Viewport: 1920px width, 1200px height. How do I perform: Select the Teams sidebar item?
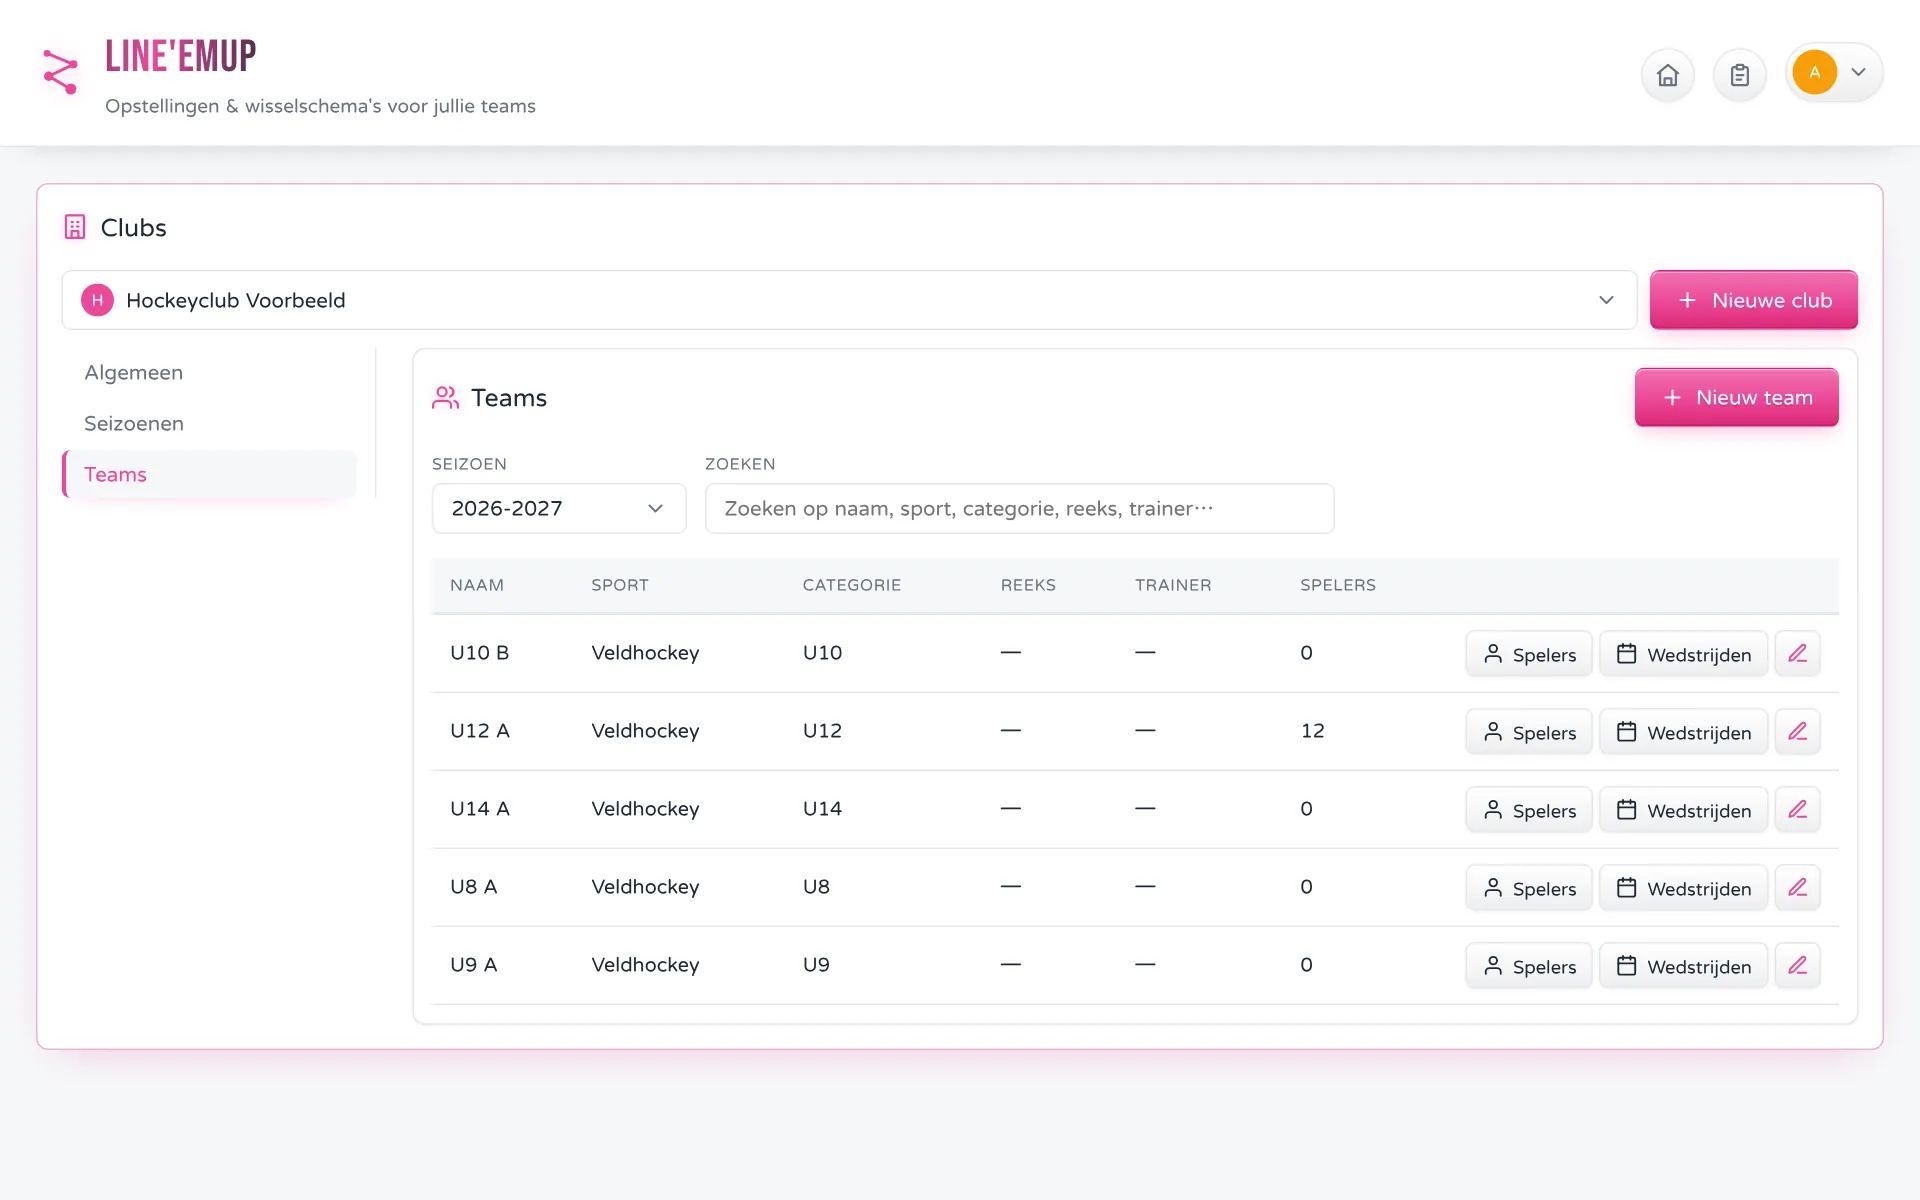209,474
